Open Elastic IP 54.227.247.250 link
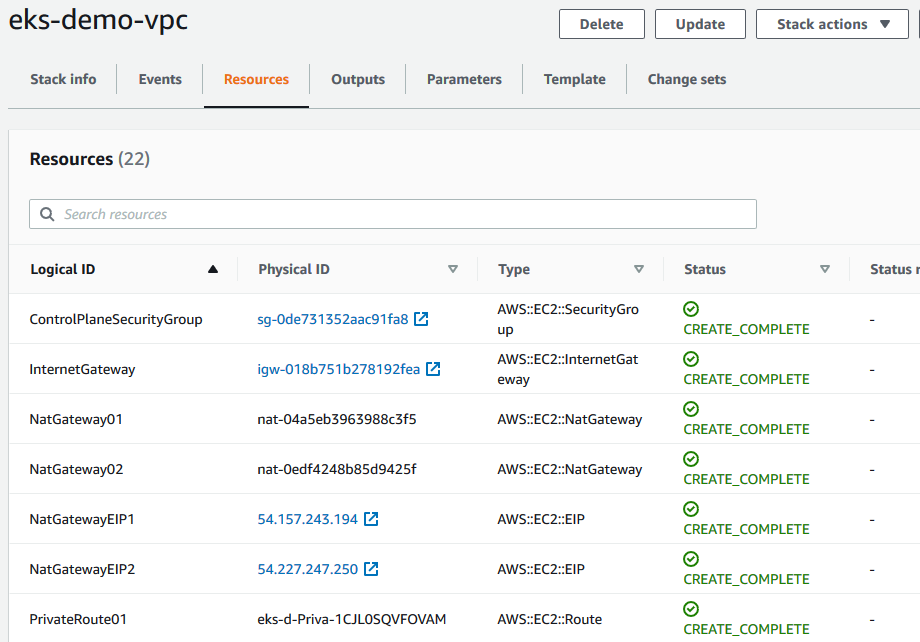The image size is (920, 642). tap(307, 569)
